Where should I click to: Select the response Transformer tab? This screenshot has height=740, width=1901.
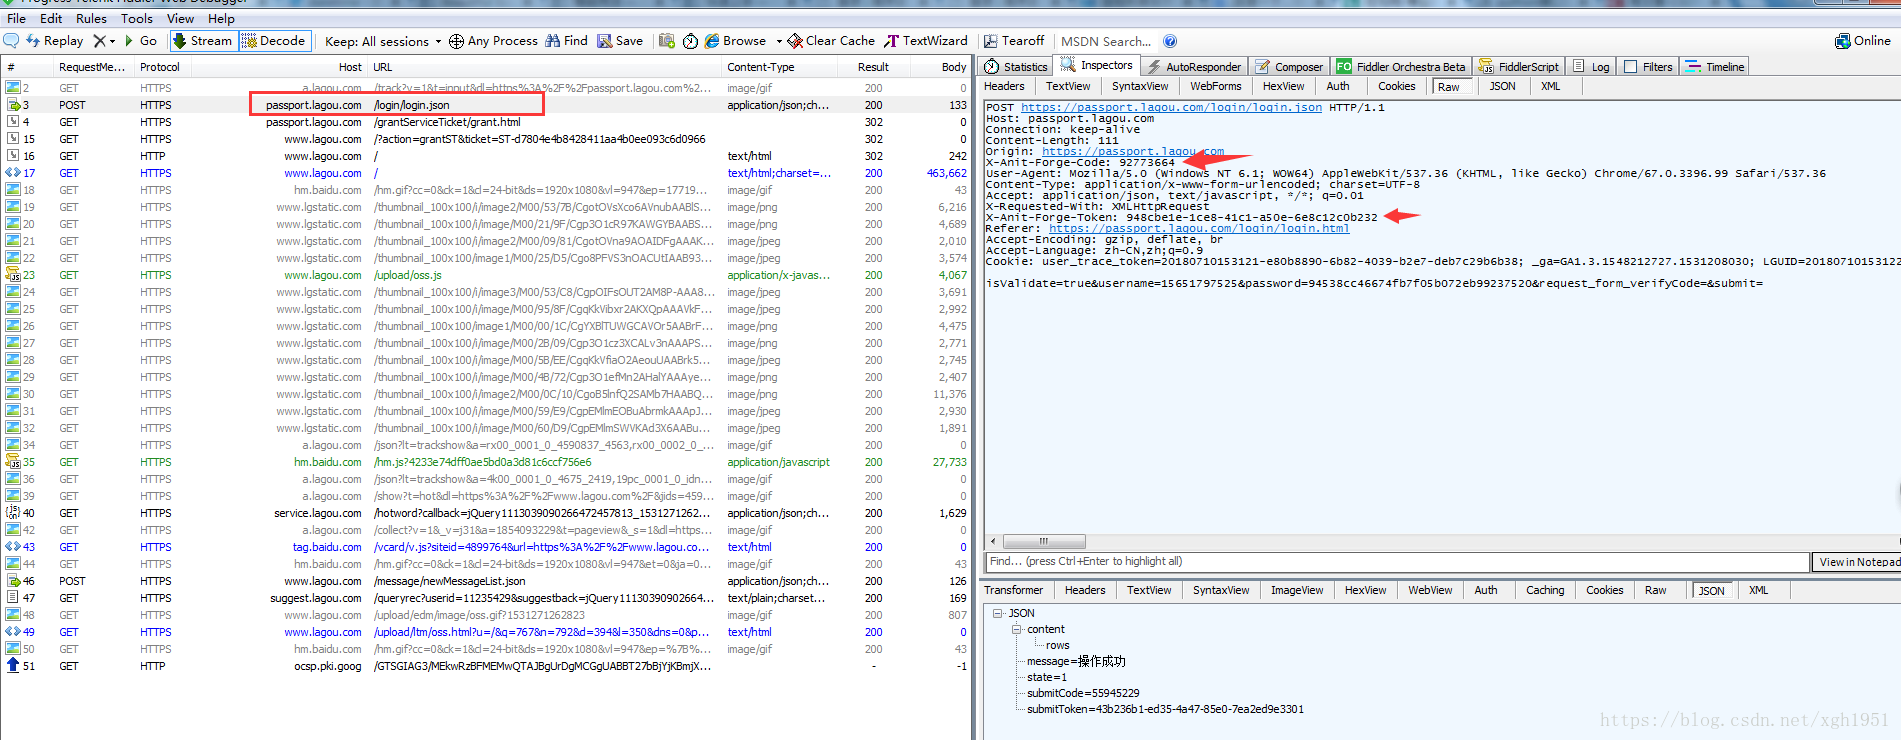[x=1013, y=590]
